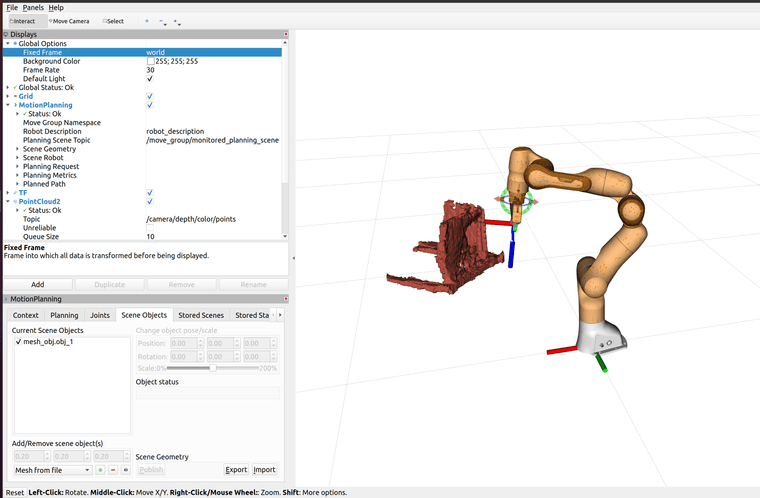The height and width of the screenshot is (498, 760).
Task: Click the interactive marker ring on end effector
Action: 517,200
